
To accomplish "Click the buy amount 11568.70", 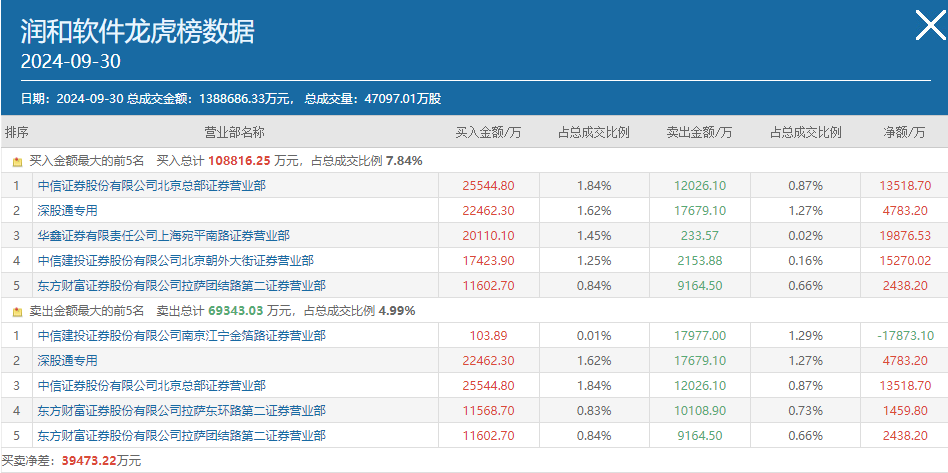I will point(488,411).
